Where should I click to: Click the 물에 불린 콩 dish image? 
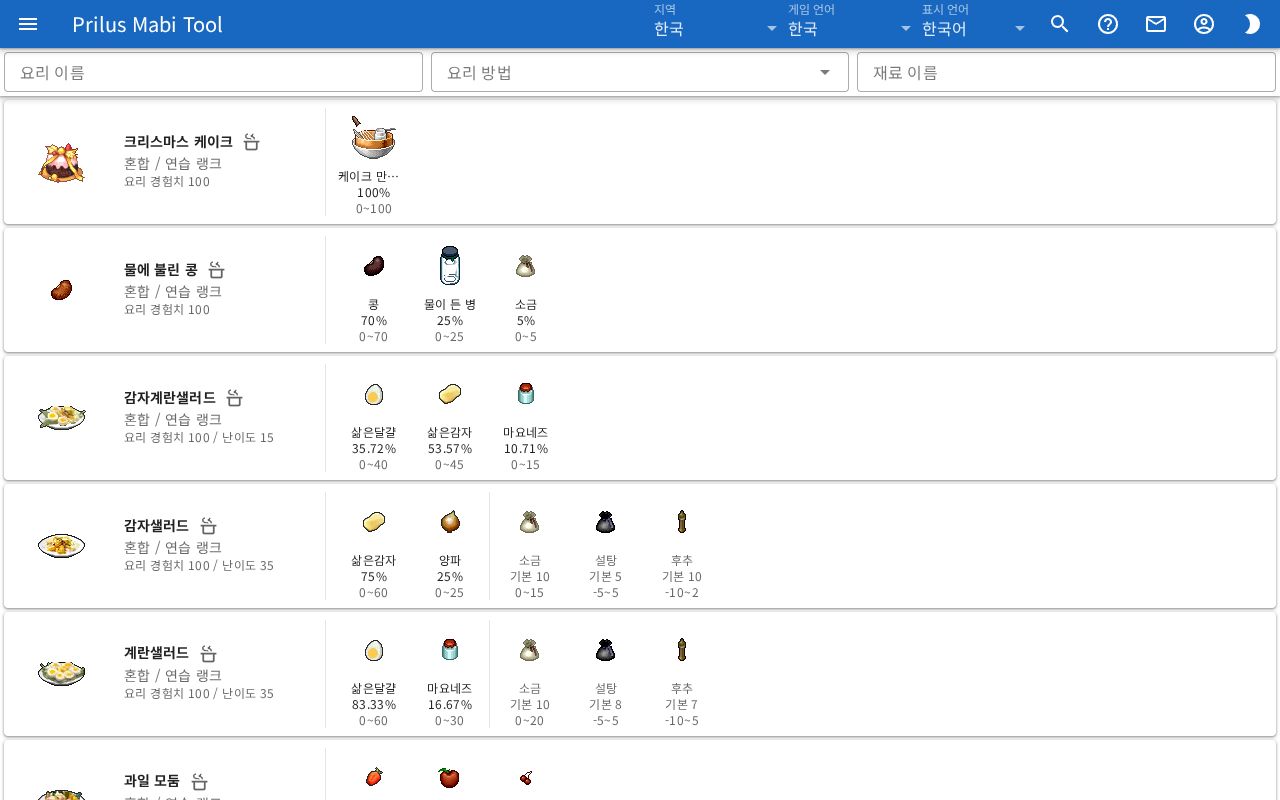61,290
